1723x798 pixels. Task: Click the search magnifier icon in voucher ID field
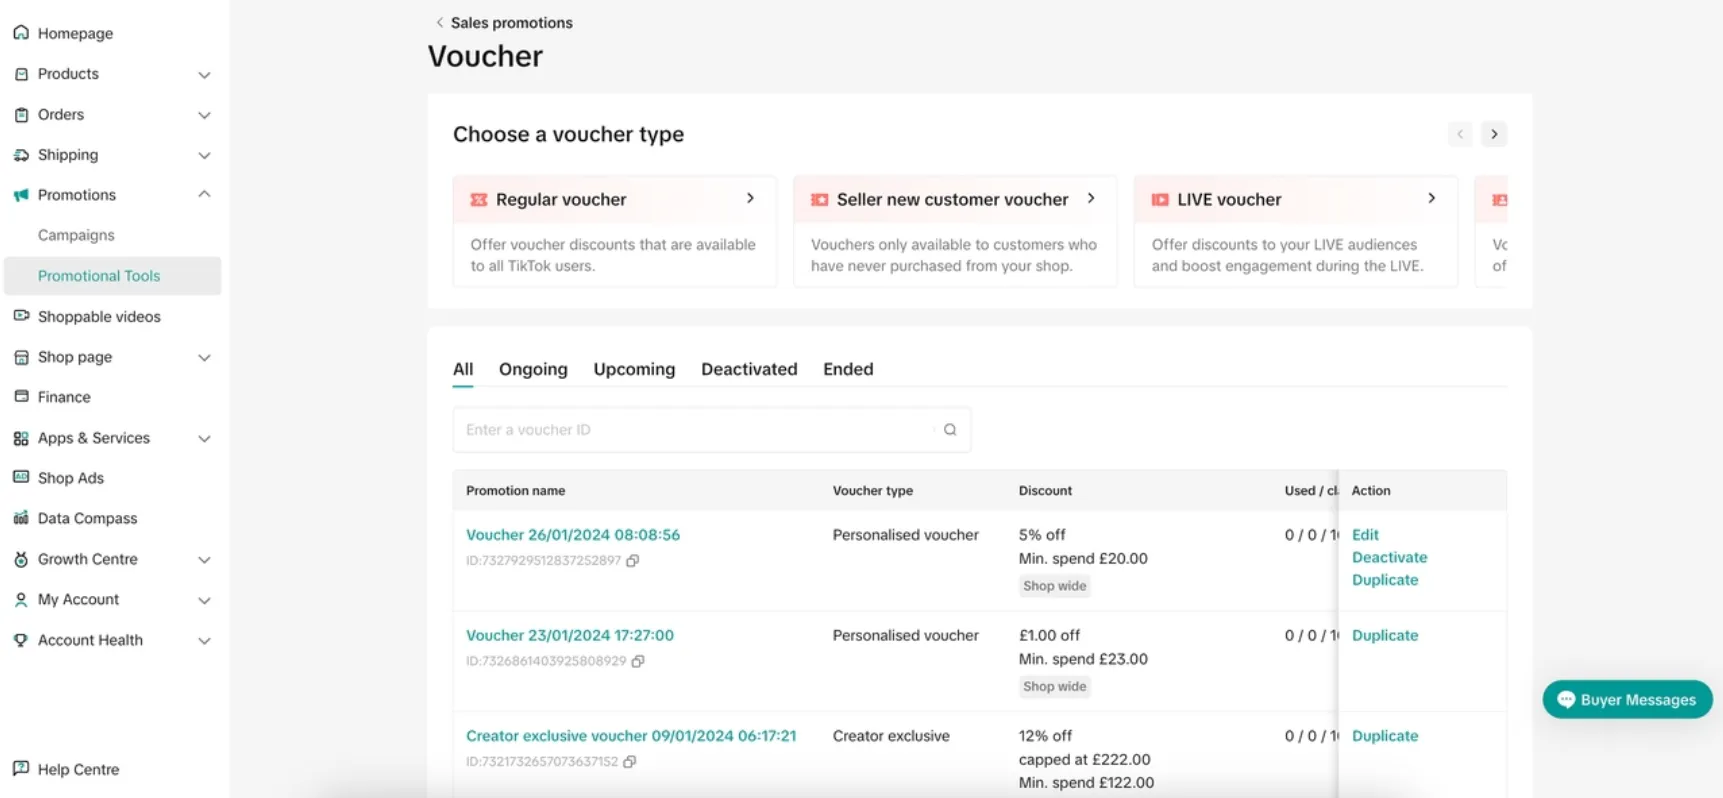(950, 430)
